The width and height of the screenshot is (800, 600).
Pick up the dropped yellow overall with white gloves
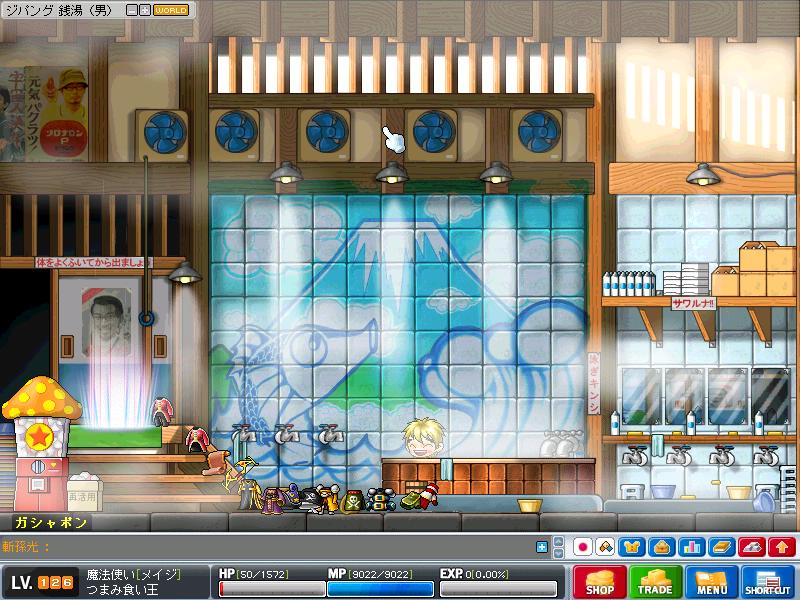coord(330,498)
